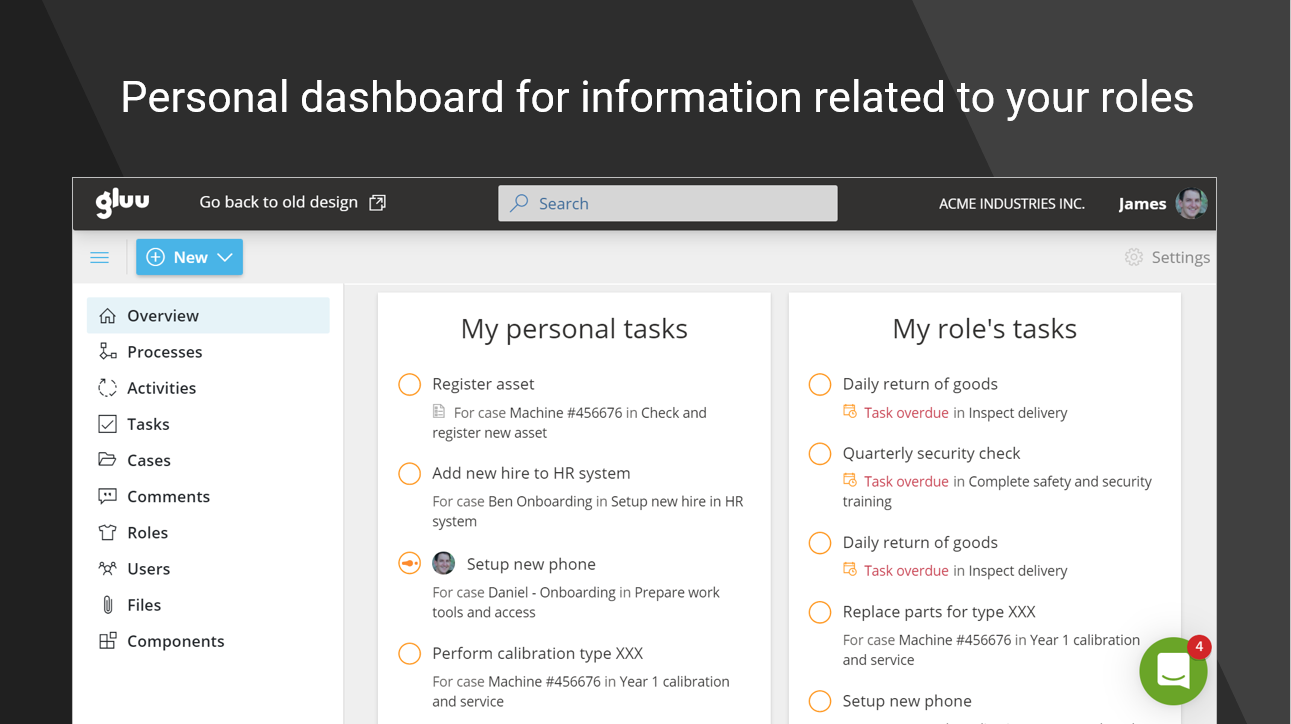Open the James user menu
The height and width of the screenshot is (724, 1291).
click(1142, 204)
